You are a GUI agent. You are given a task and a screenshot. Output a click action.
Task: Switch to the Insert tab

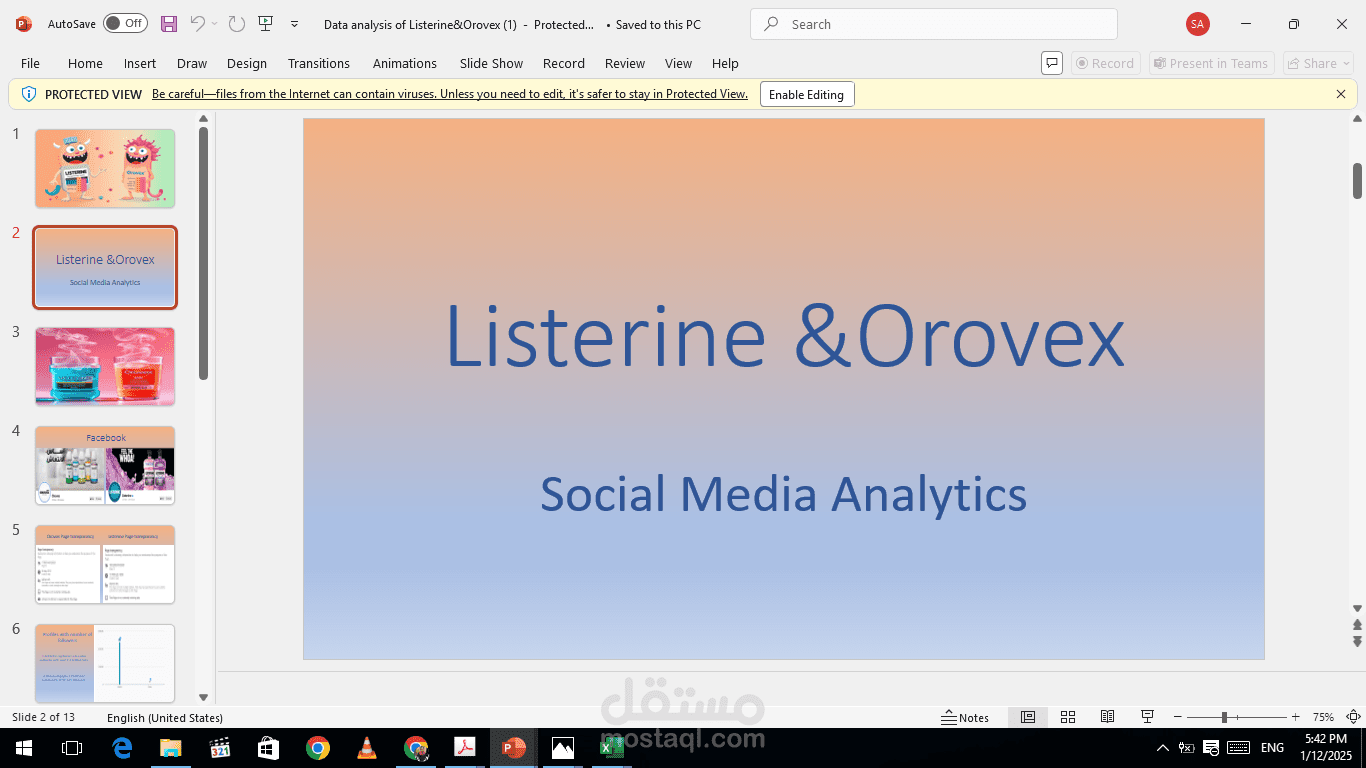tap(140, 63)
